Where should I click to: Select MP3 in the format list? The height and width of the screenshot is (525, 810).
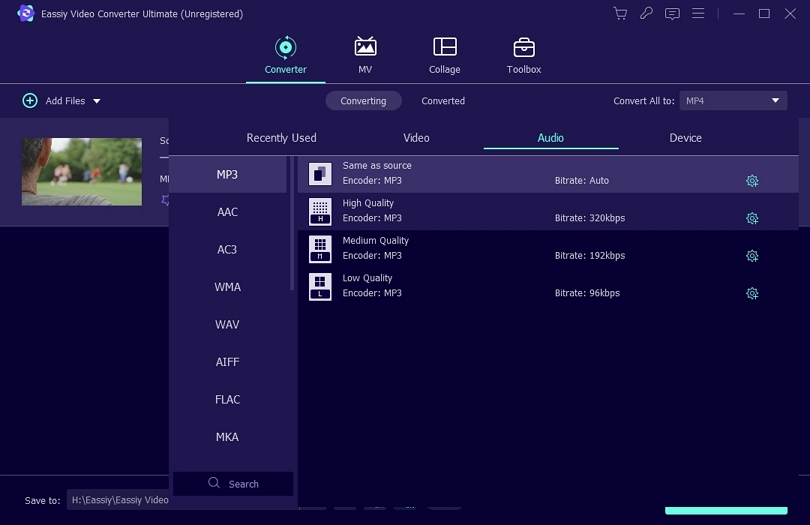(227, 175)
